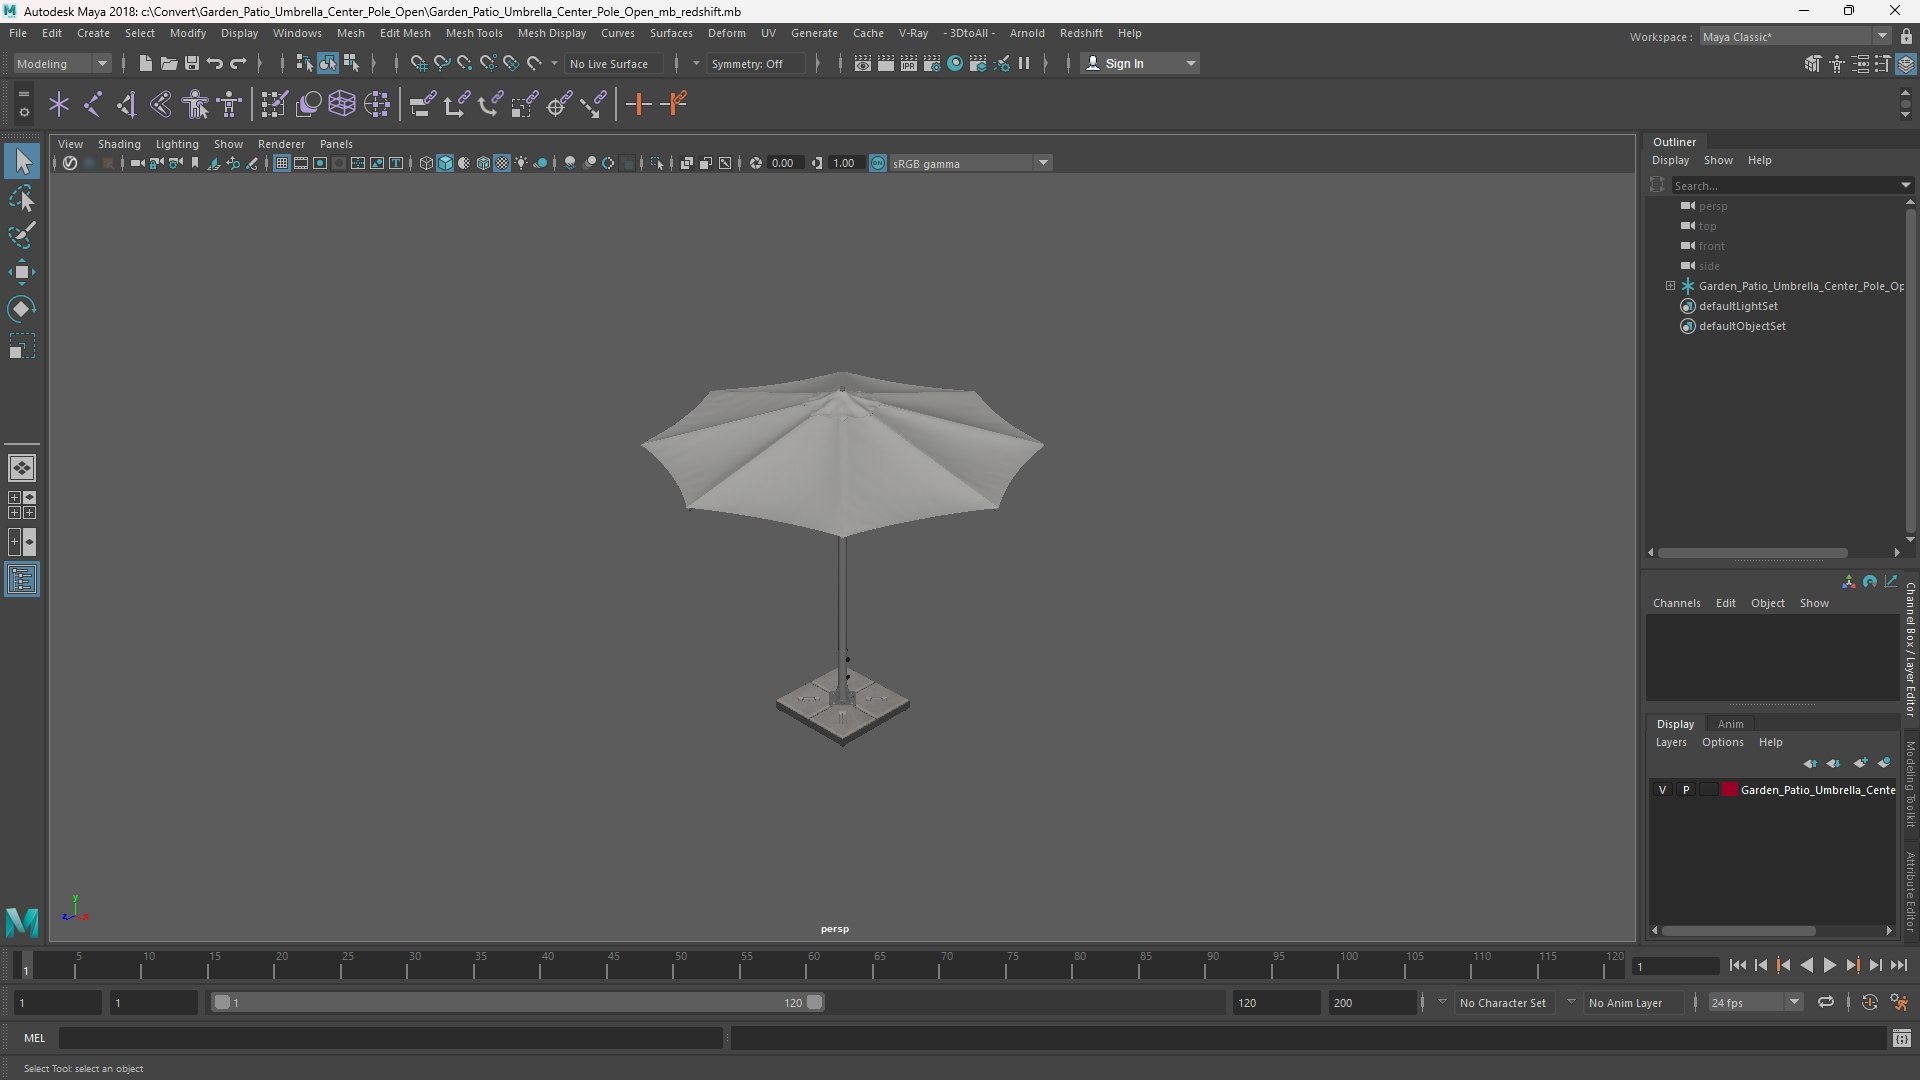Open the Workspace Maya Classic dropdown
Screen dimensions: 1920x1080
pos(1794,37)
